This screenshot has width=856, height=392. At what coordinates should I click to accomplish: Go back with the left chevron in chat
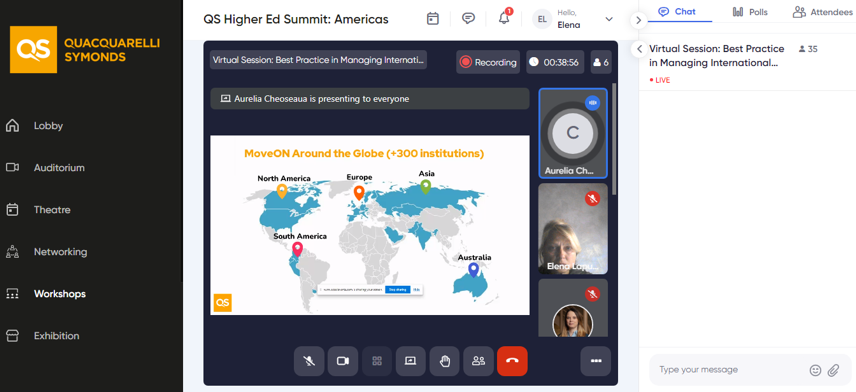click(x=639, y=49)
